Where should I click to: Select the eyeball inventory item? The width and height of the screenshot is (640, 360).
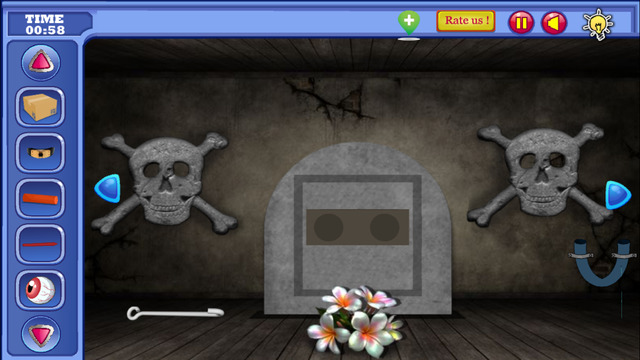click(x=40, y=290)
